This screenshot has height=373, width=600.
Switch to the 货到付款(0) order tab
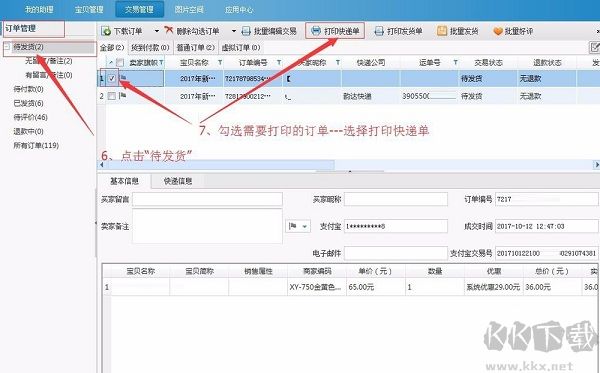pyautogui.click(x=150, y=47)
